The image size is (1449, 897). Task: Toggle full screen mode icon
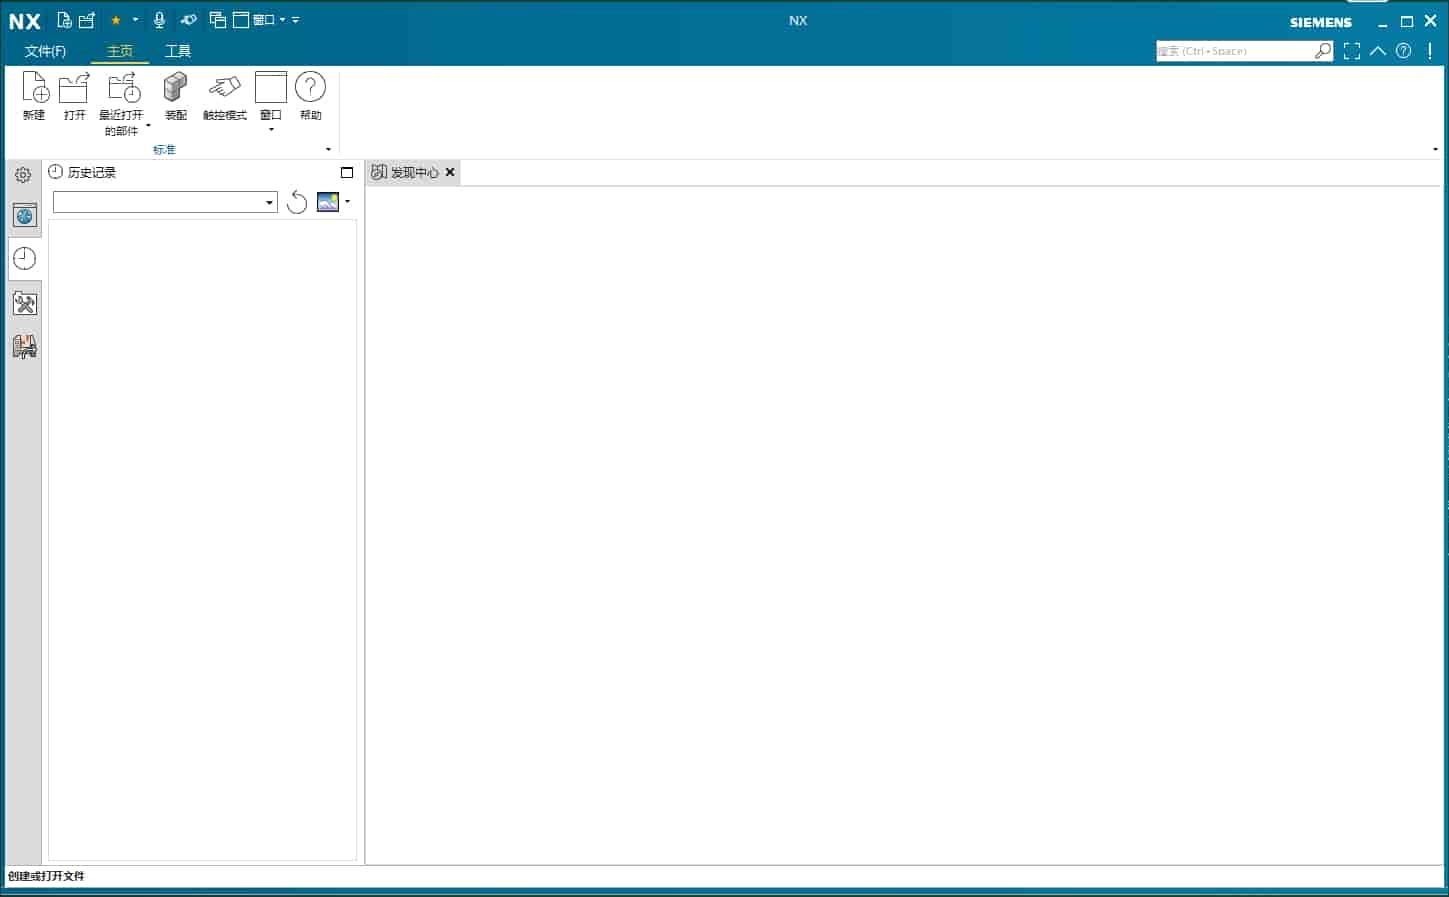click(x=1352, y=51)
